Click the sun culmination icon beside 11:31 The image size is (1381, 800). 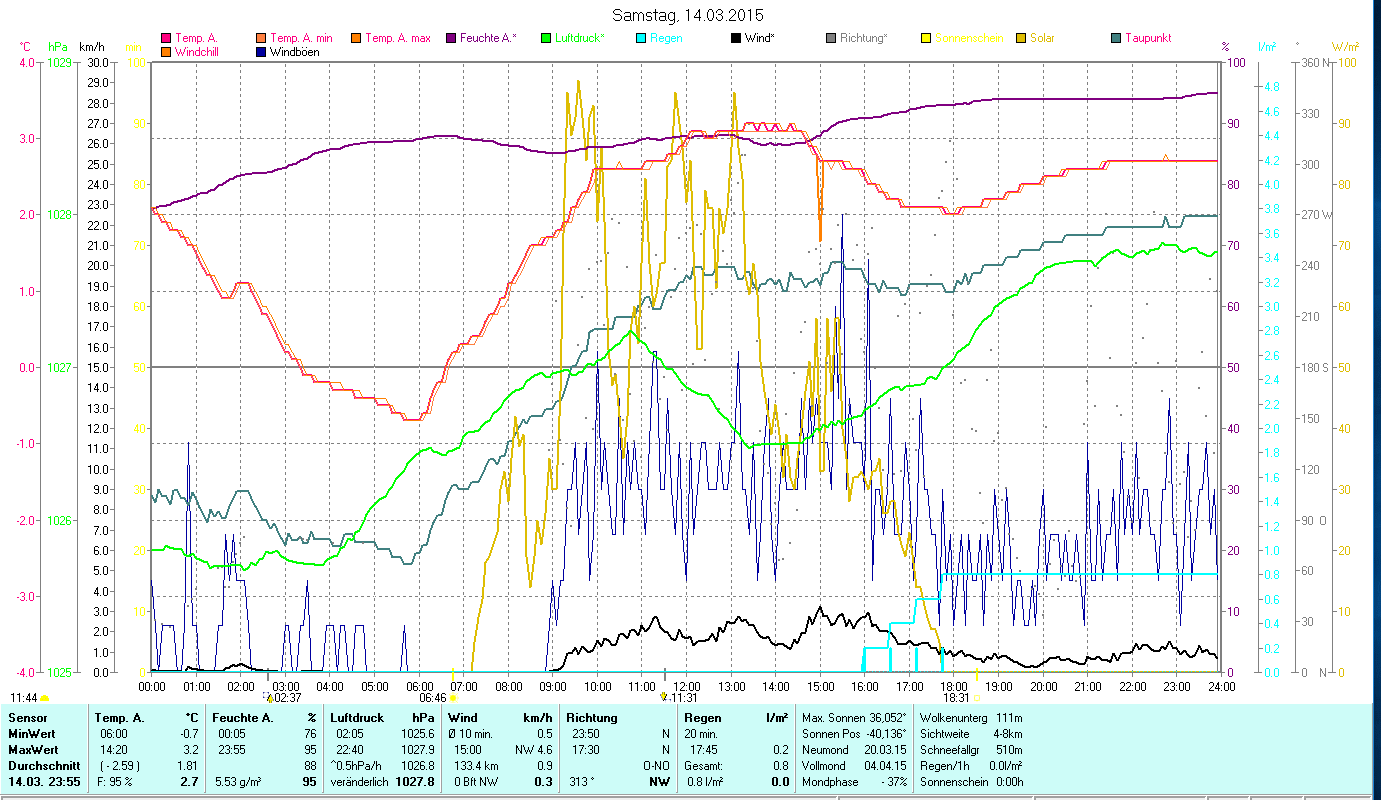(664, 697)
